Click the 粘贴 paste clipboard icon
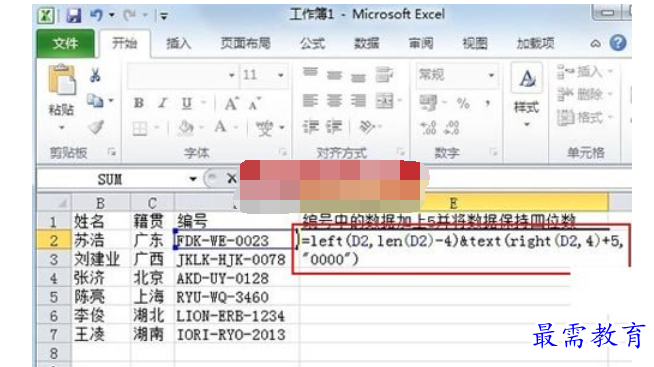The height and width of the screenshot is (367, 654). click(x=62, y=80)
